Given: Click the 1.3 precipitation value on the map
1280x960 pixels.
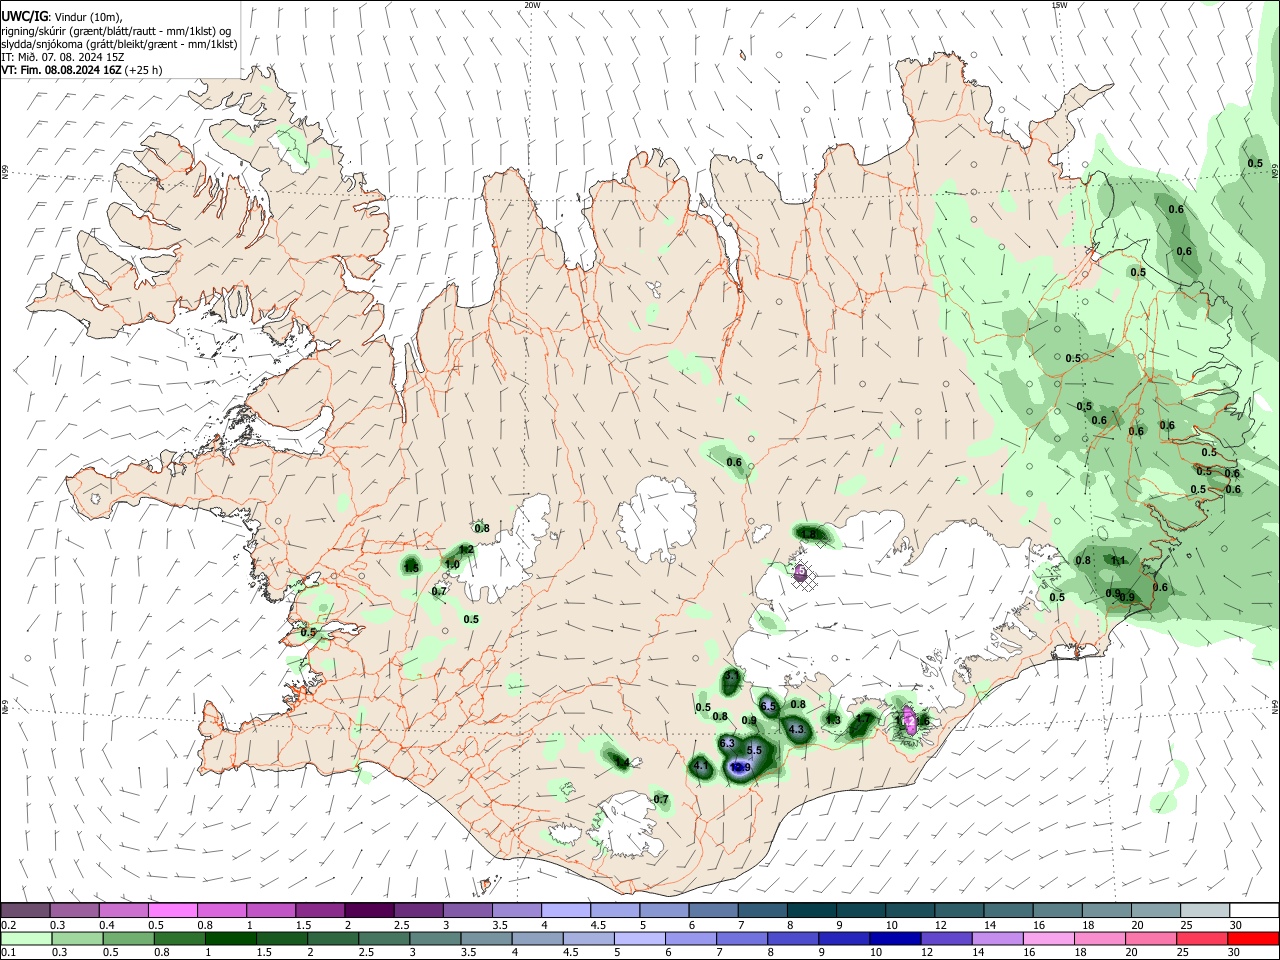Looking at the screenshot, I should click(832, 720).
